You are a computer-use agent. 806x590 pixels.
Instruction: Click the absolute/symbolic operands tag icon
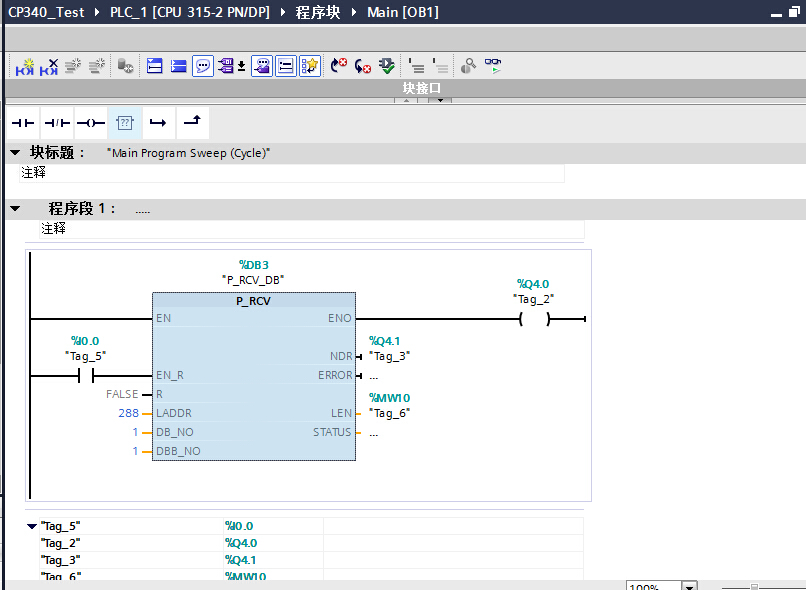(226, 66)
